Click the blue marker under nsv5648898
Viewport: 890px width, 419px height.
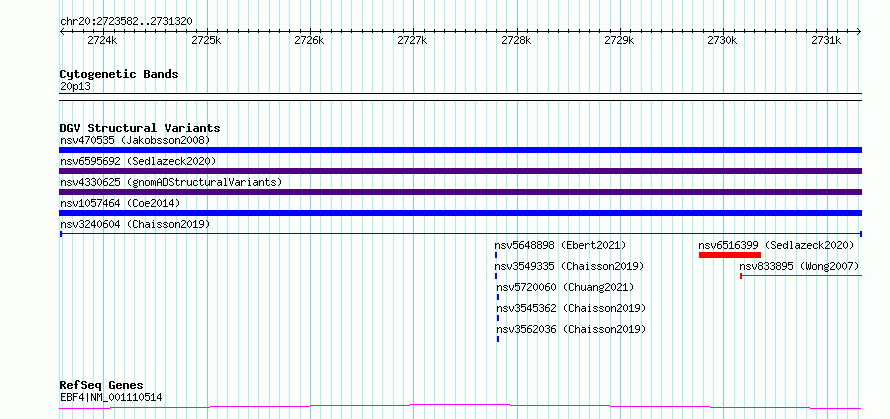[x=496, y=255]
